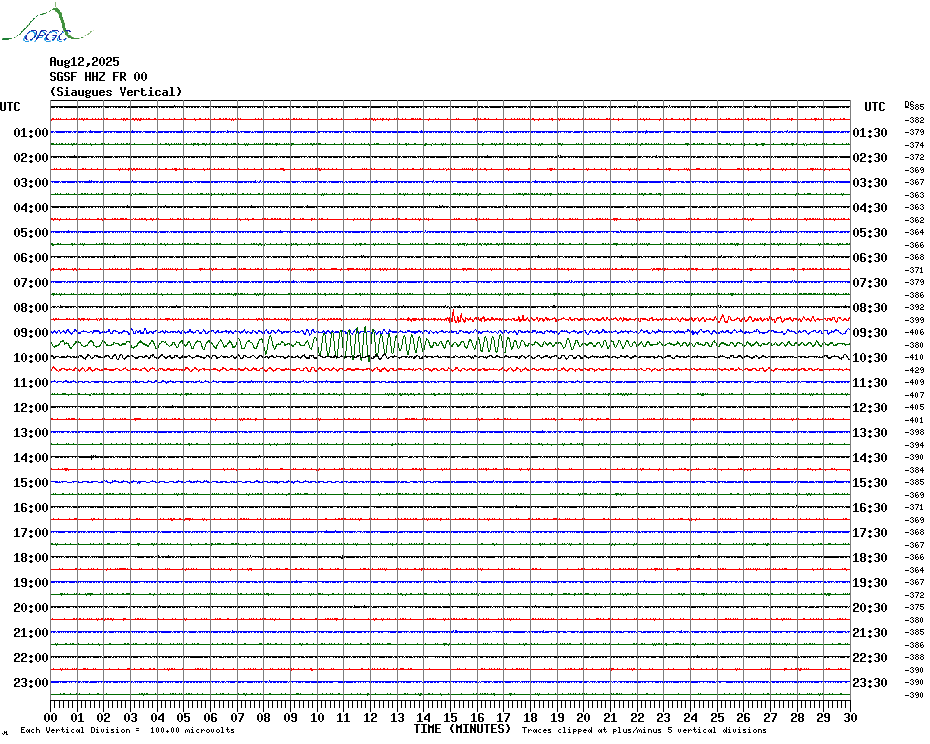Viewport: 930px width, 744px height.
Task: Click the 20:00 hour label
Action: 31,608
